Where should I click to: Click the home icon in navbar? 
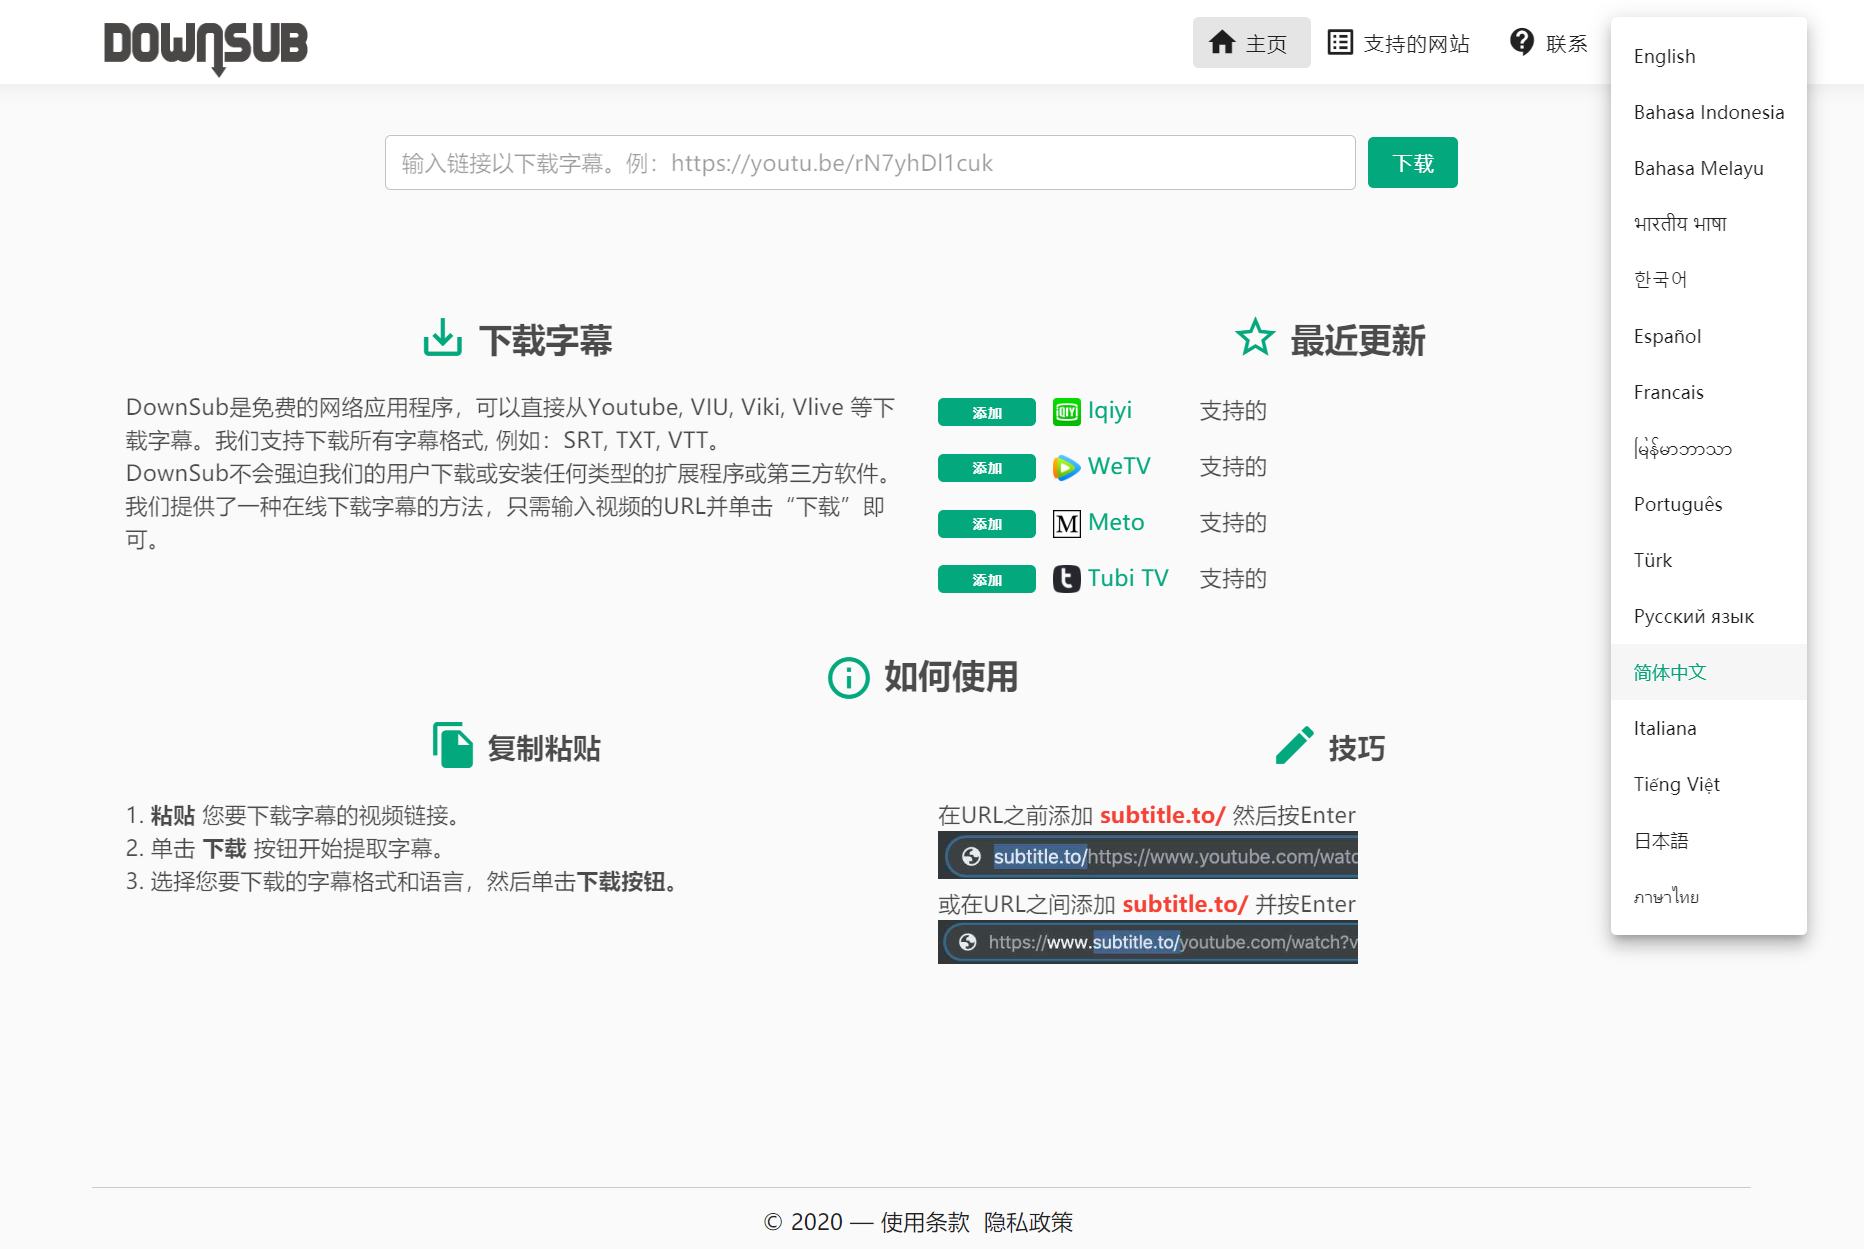pos(1222,42)
